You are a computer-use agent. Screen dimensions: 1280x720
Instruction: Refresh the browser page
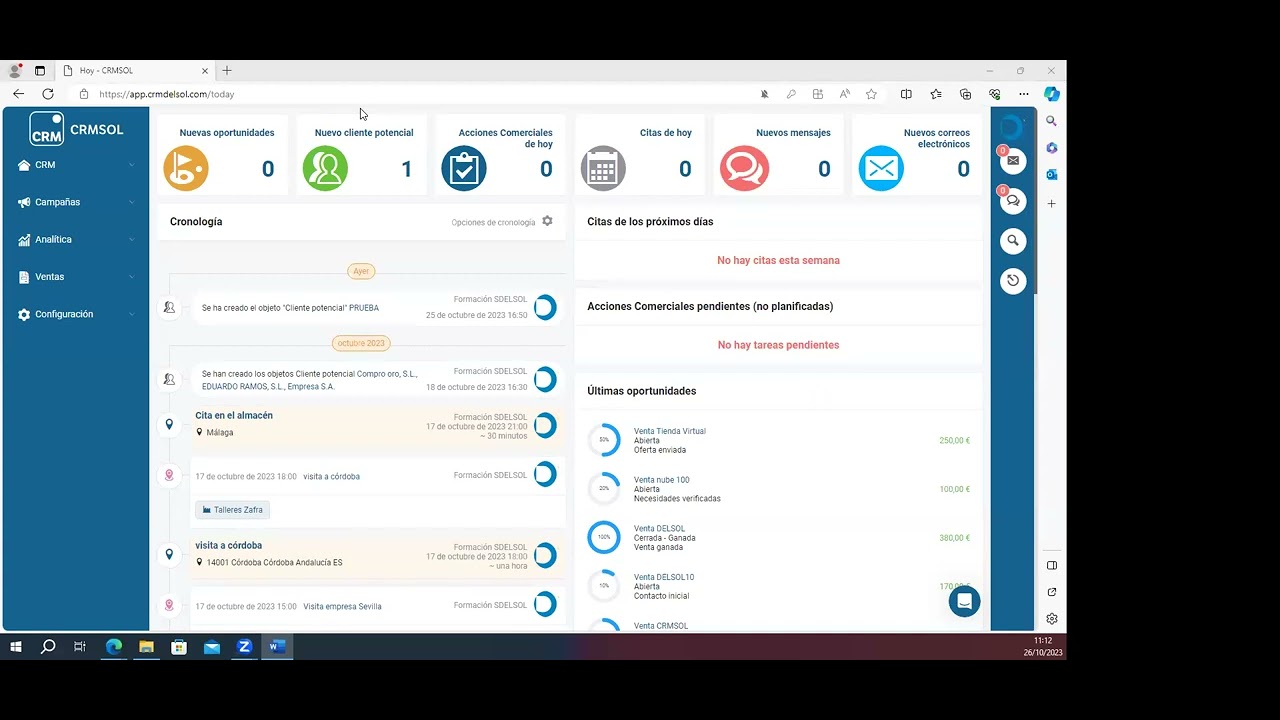pos(48,94)
